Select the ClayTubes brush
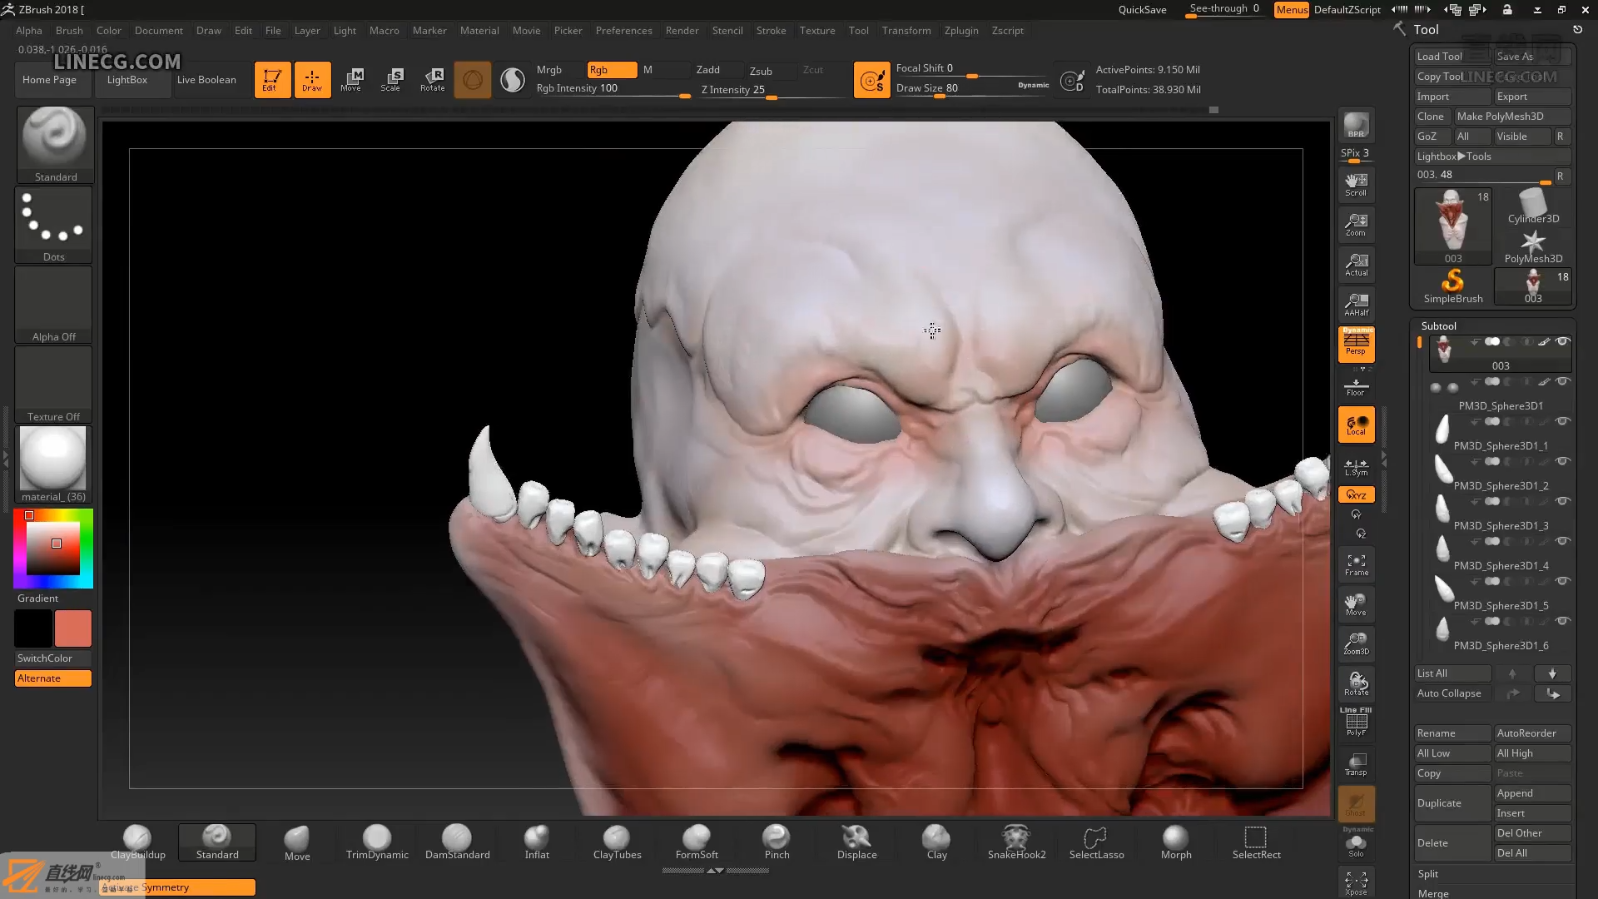The image size is (1598, 899). pyautogui.click(x=617, y=842)
